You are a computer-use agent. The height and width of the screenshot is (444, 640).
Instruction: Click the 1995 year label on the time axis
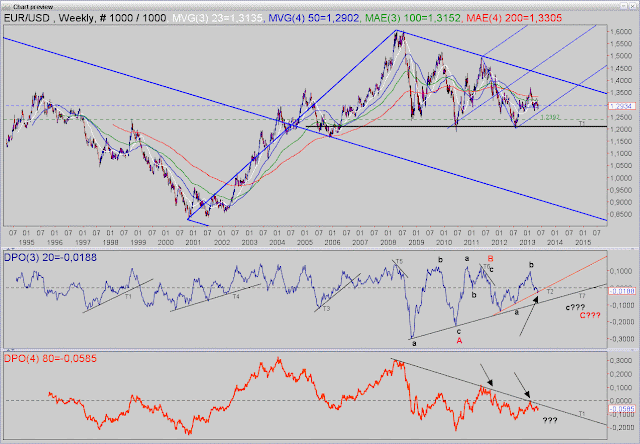tap(27, 242)
